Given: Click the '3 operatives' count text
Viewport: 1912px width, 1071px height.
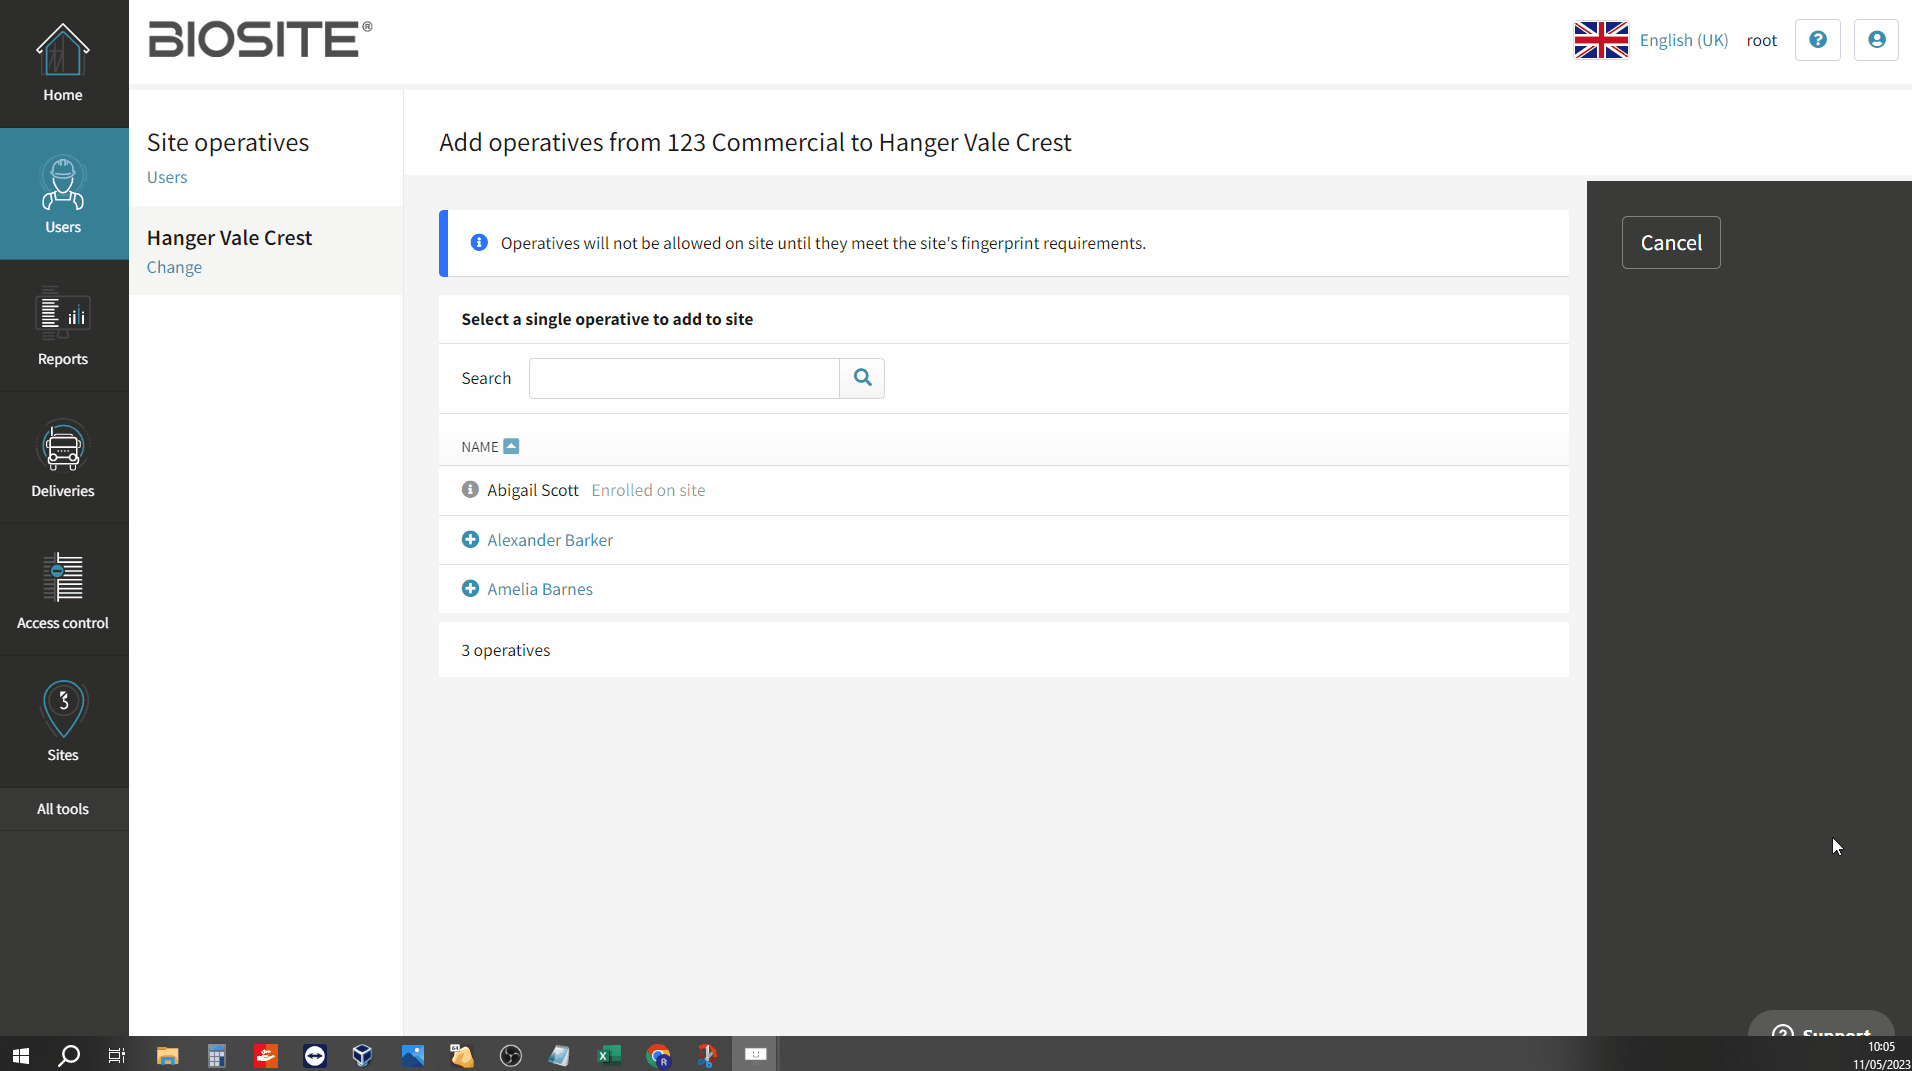Looking at the screenshot, I should tap(506, 650).
